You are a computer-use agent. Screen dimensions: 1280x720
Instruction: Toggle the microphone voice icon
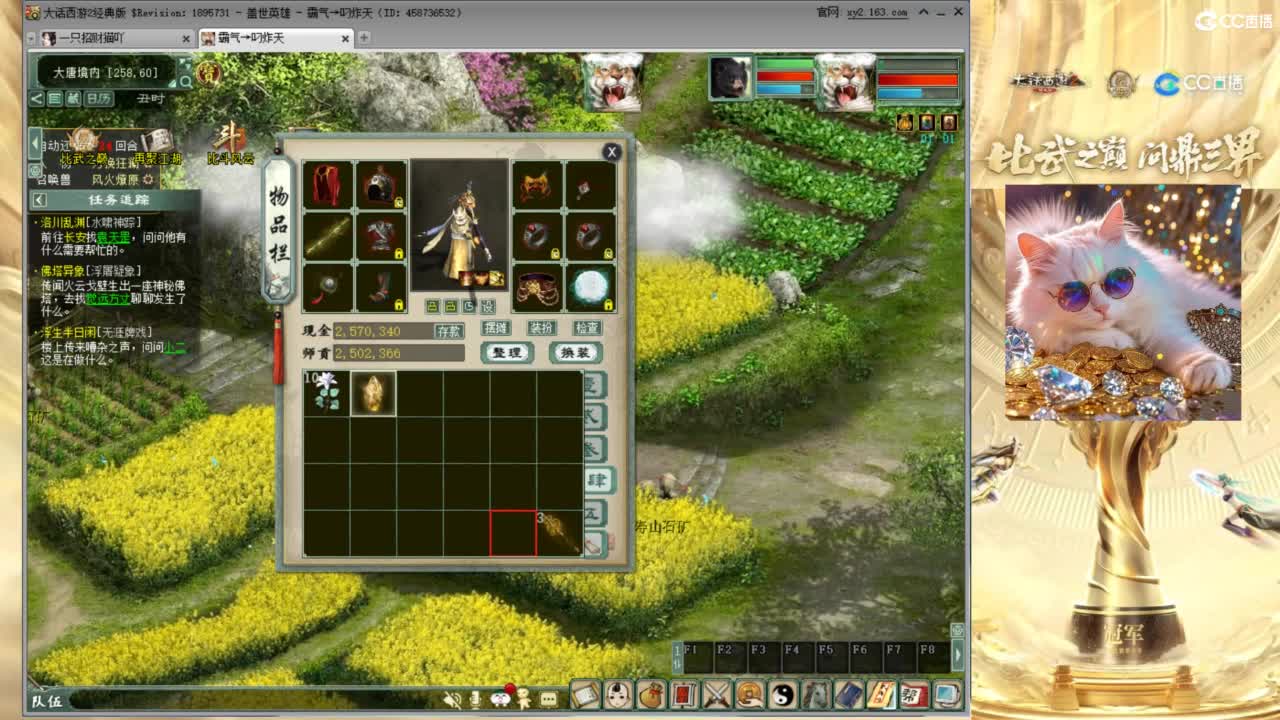pyautogui.click(x=476, y=699)
